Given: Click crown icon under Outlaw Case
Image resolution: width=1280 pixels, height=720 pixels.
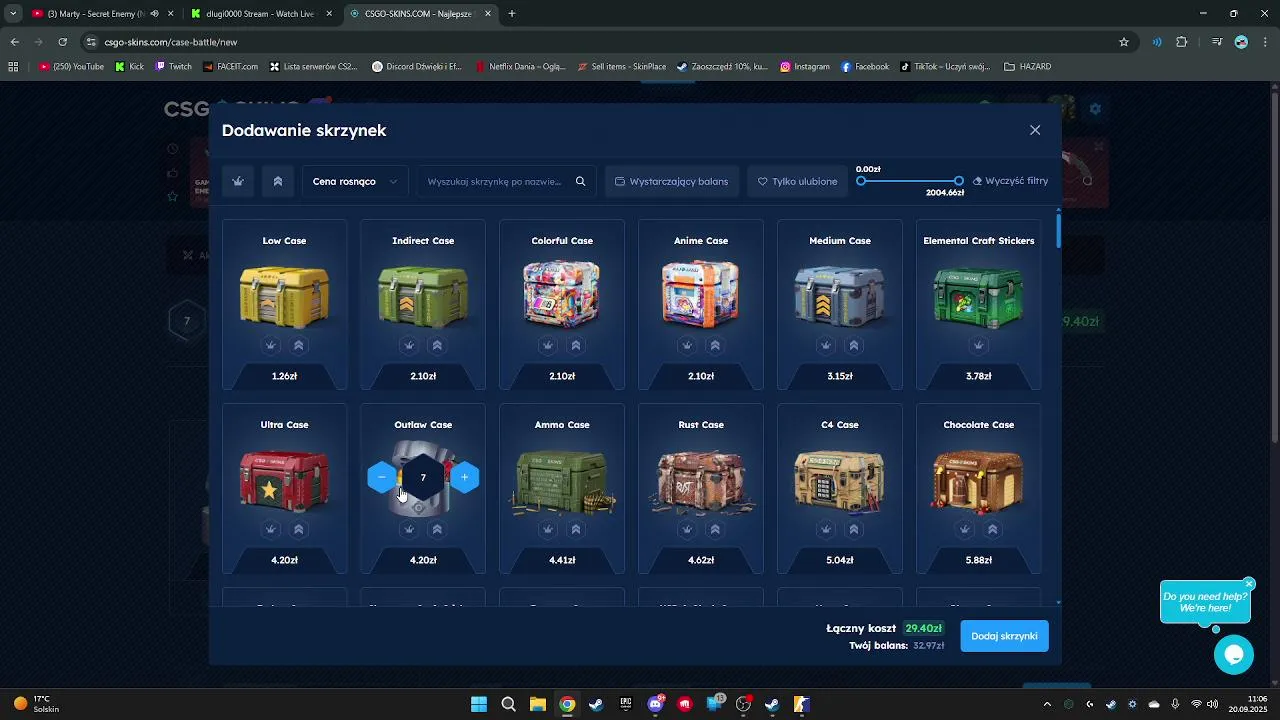Looking at the screenshot, I should (x=409, y=529).
